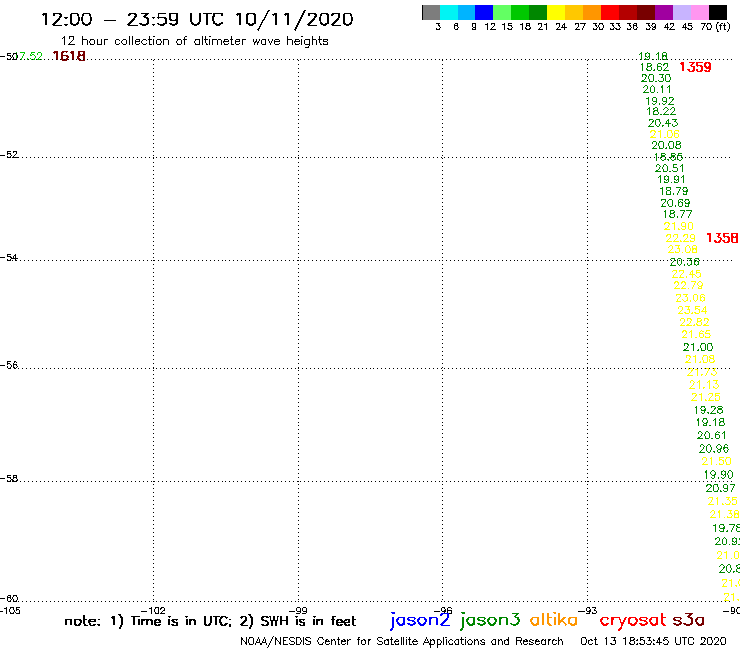Click the longitude axis label -99
Viewport: 740px width, 650px height.
click(x=298, y=610)
